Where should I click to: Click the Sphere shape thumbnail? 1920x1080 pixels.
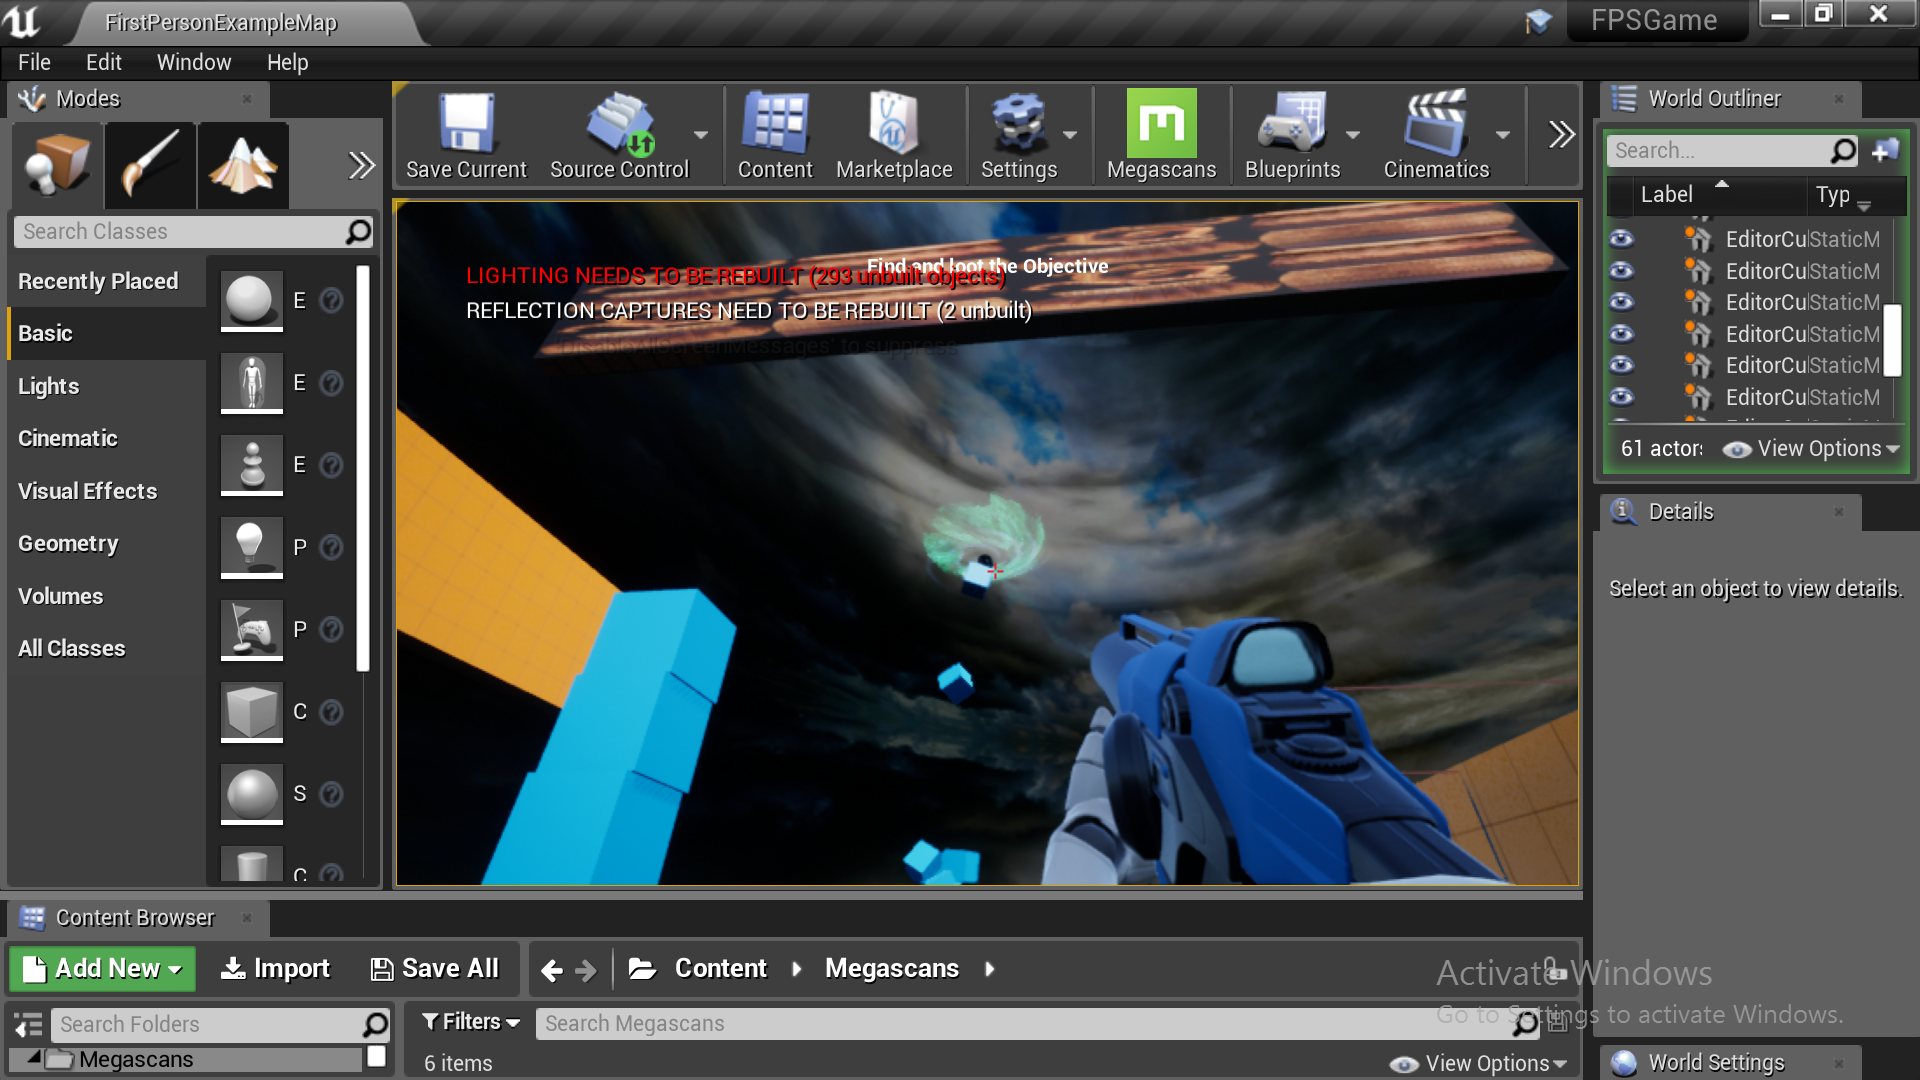tap(251, 793)
